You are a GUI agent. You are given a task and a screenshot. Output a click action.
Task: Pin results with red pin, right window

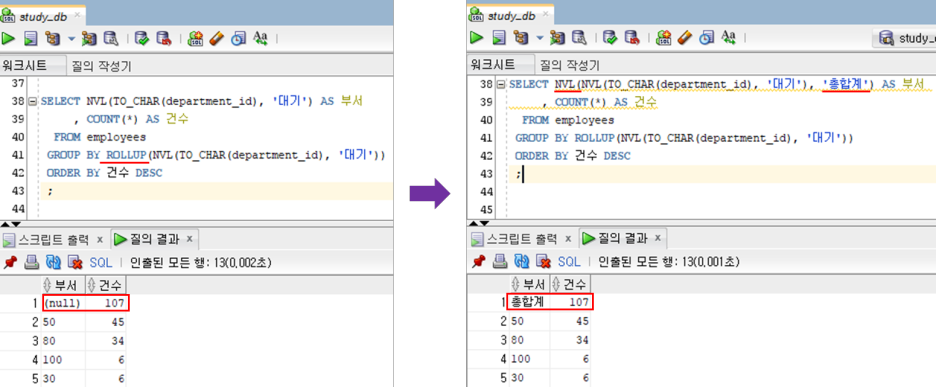click(478, 262)
